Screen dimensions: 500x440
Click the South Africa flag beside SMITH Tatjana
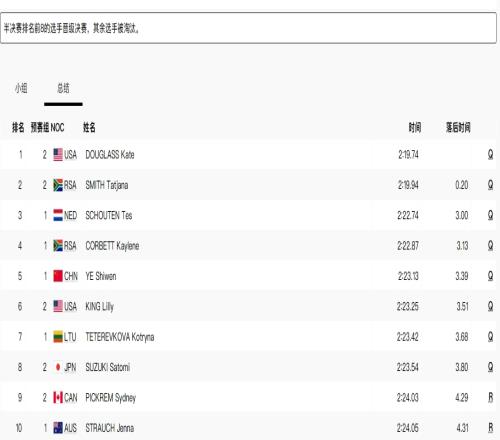pos(58,185)
